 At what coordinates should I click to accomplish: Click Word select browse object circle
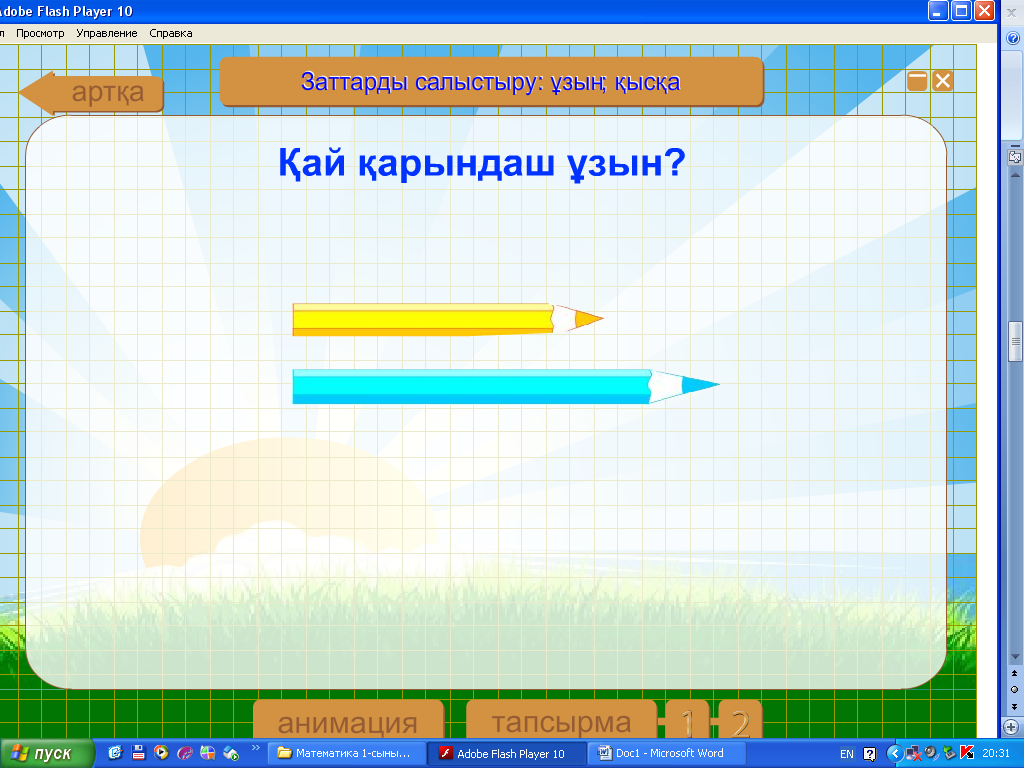(x=1014, y=689)
